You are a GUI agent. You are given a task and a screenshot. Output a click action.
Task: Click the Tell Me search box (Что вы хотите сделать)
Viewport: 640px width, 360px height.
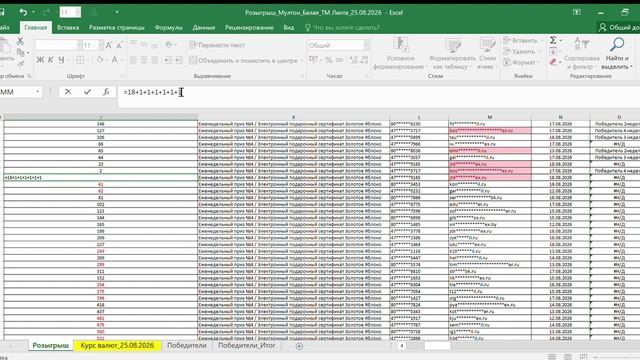click(x=342, y=27)
